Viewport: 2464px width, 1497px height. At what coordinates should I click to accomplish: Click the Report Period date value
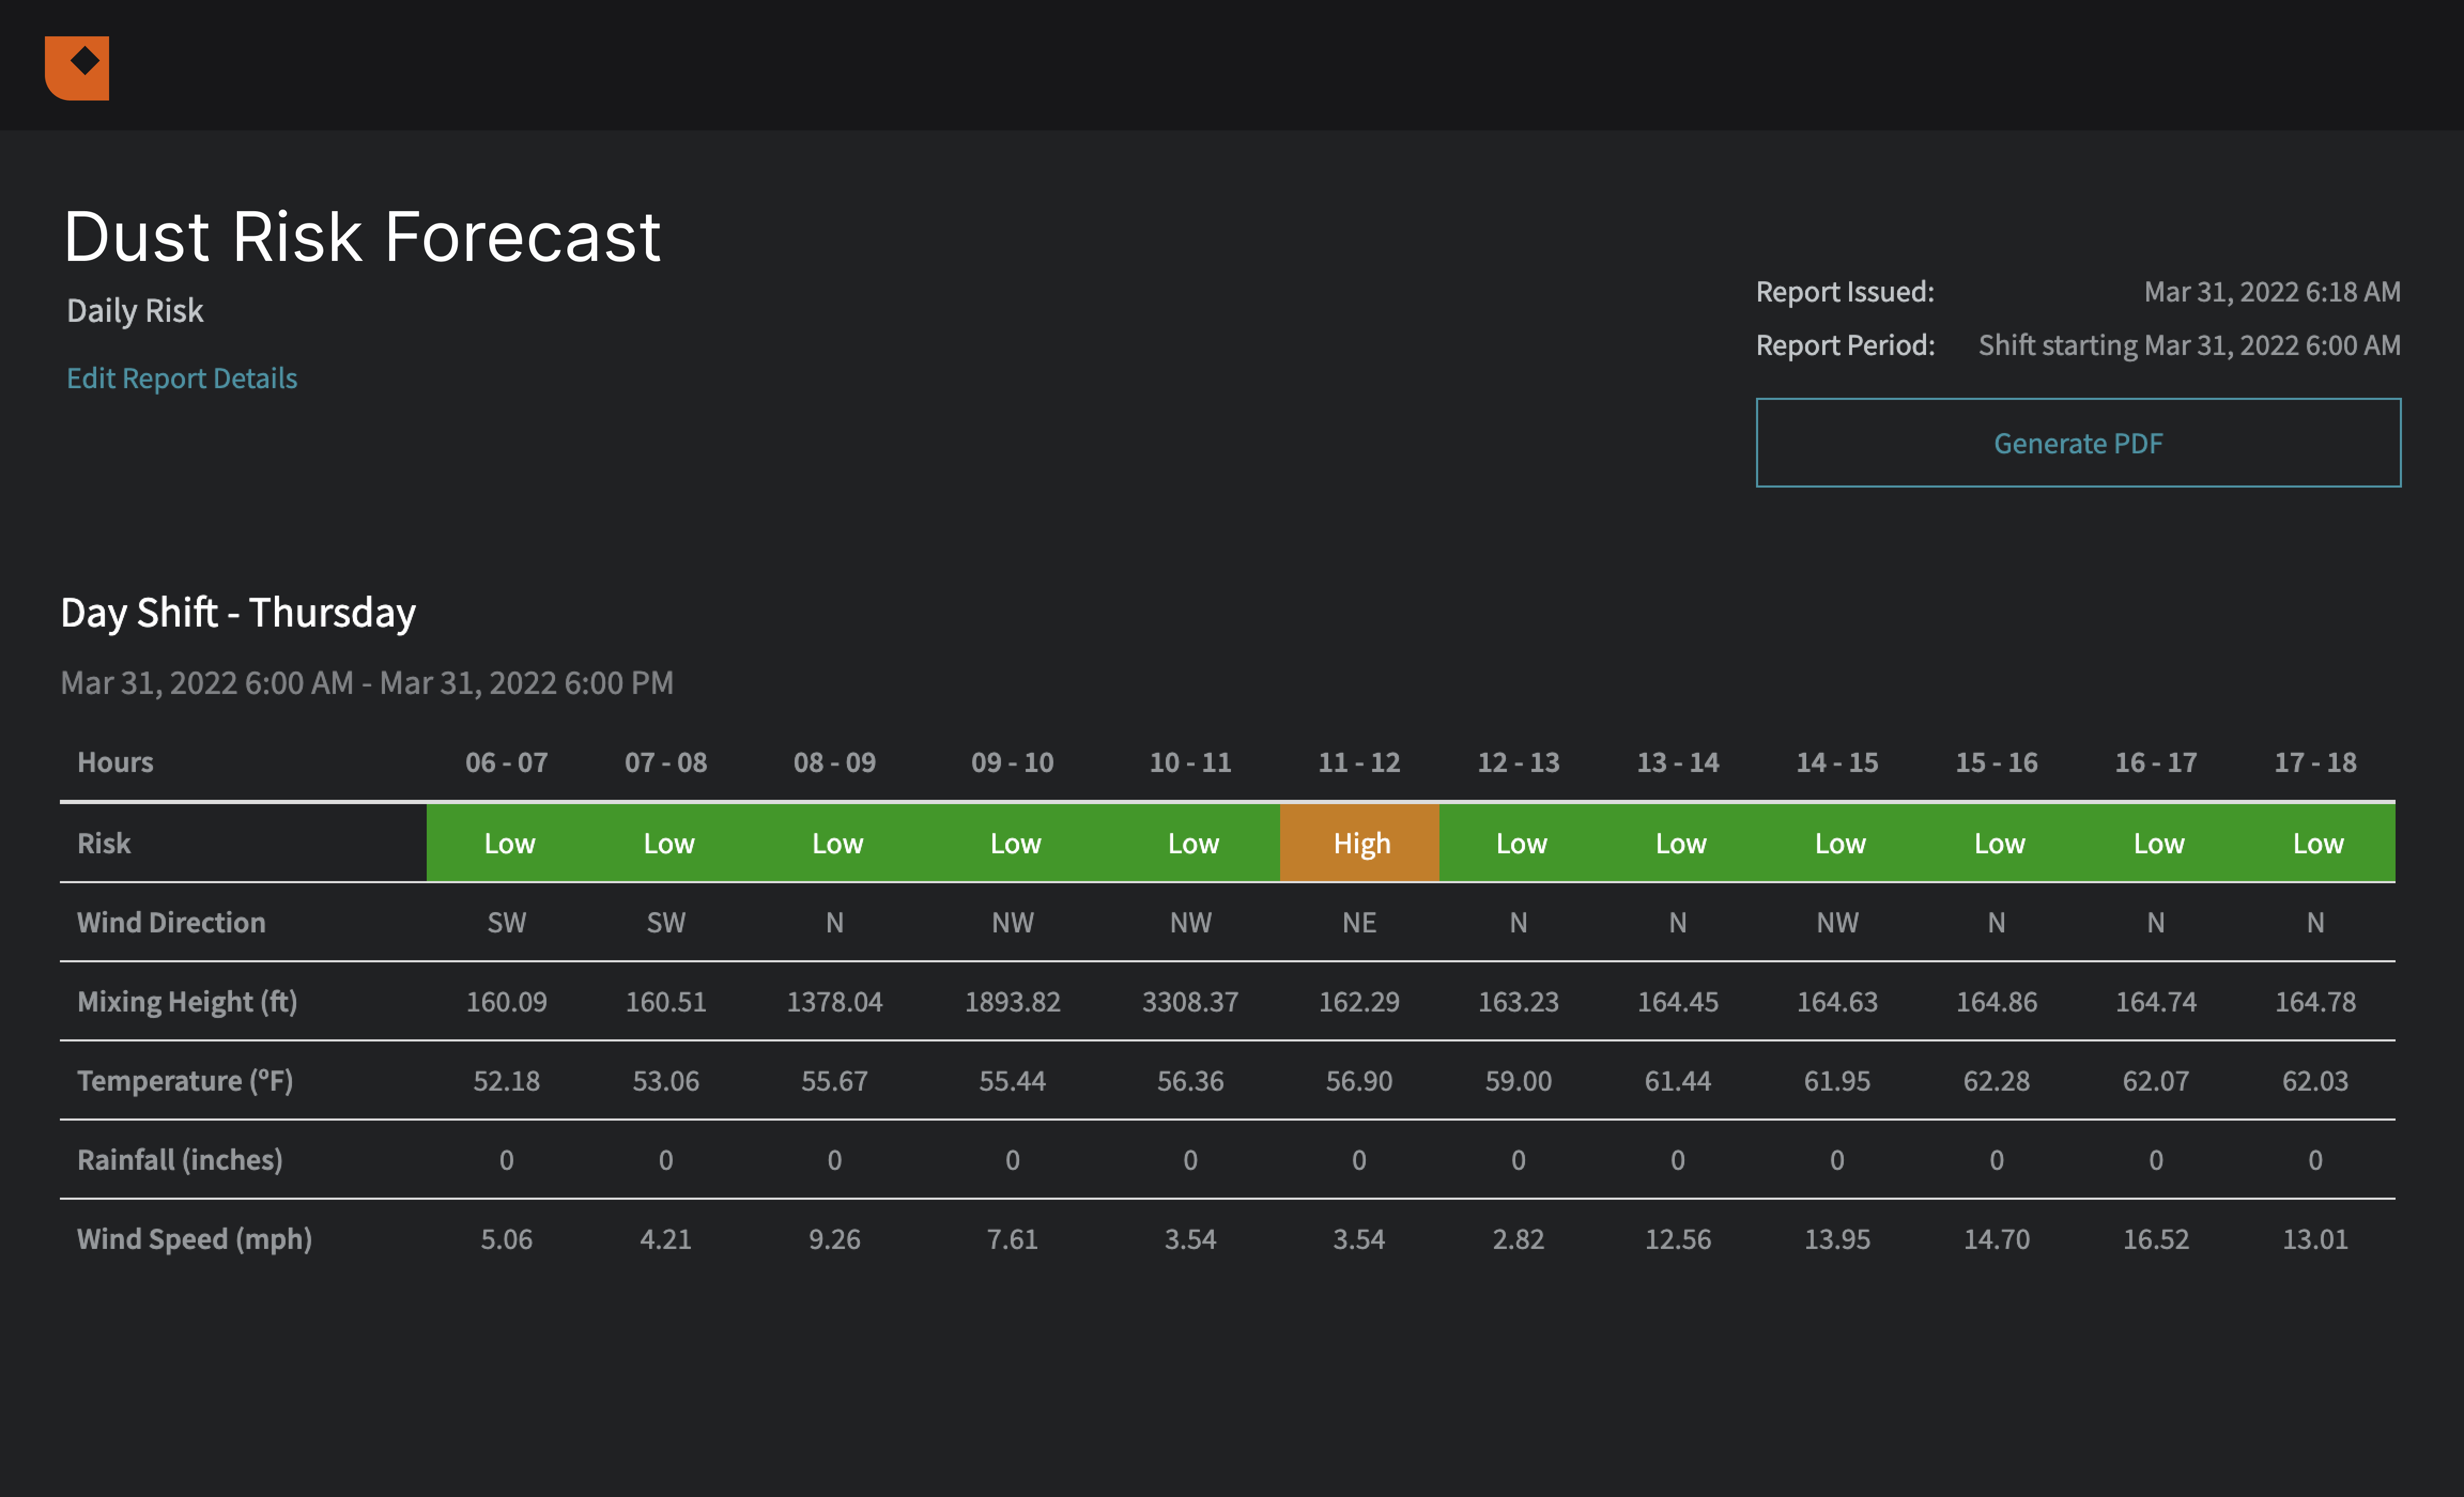[2189, 345]
